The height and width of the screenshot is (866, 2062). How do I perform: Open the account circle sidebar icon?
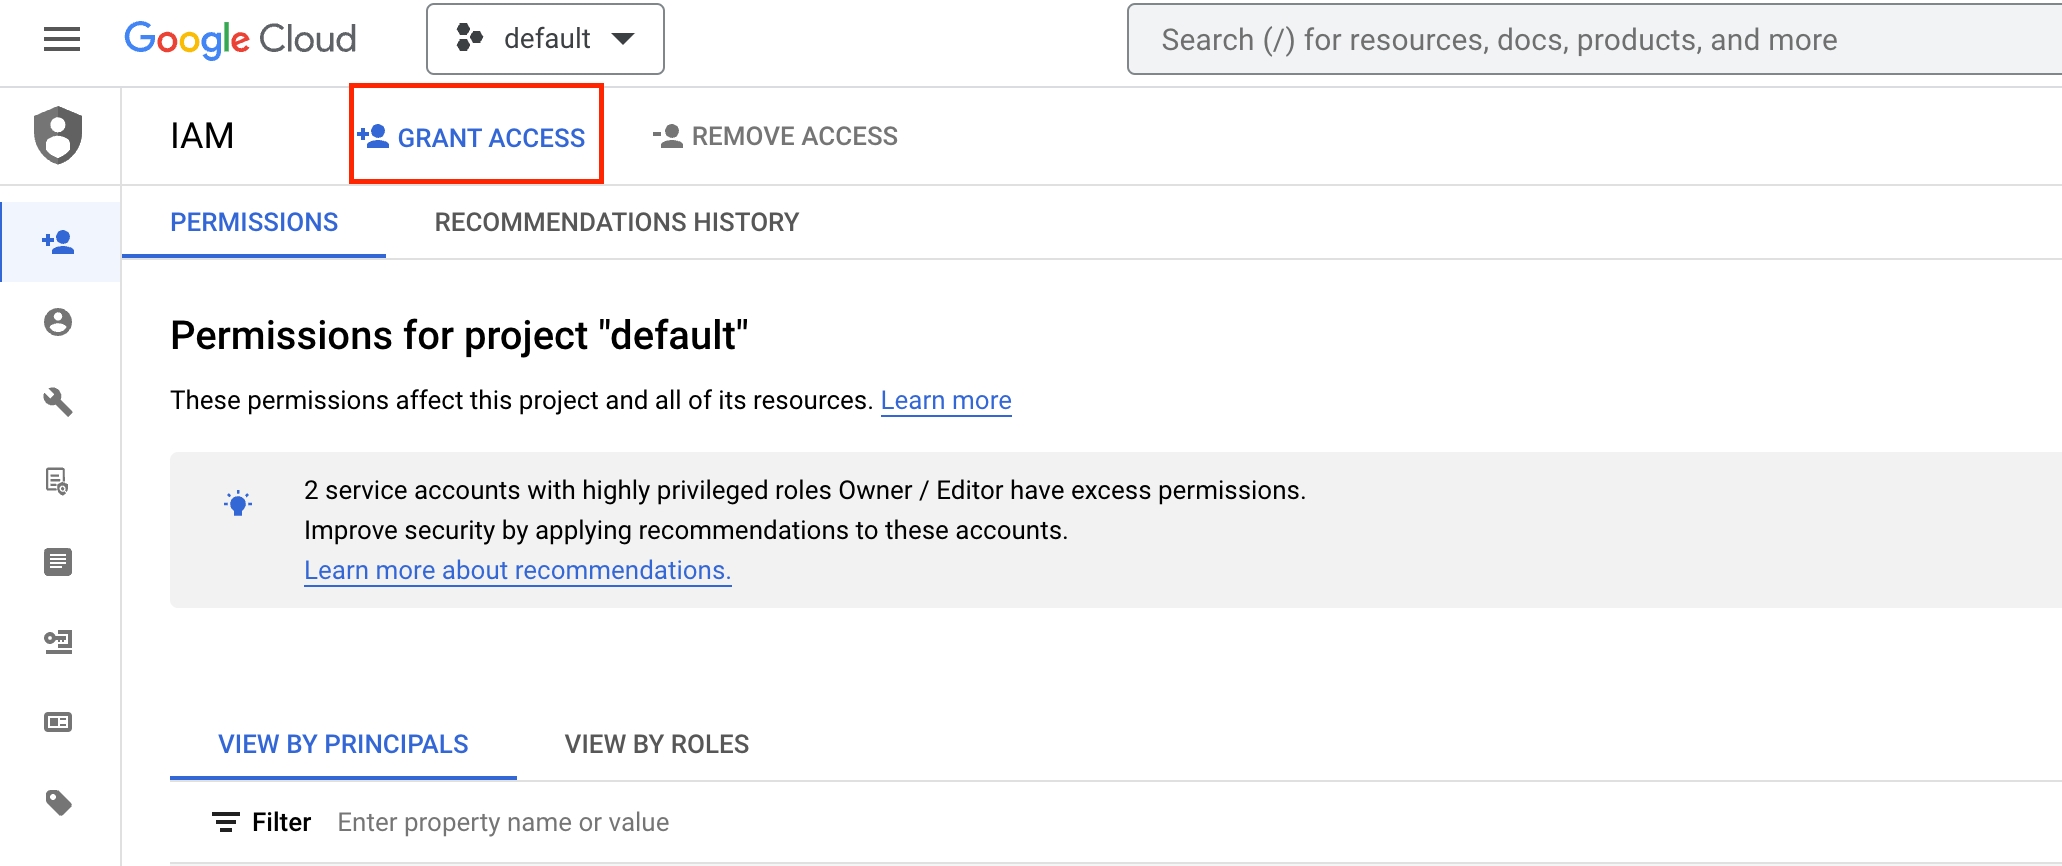click(58, 322)
